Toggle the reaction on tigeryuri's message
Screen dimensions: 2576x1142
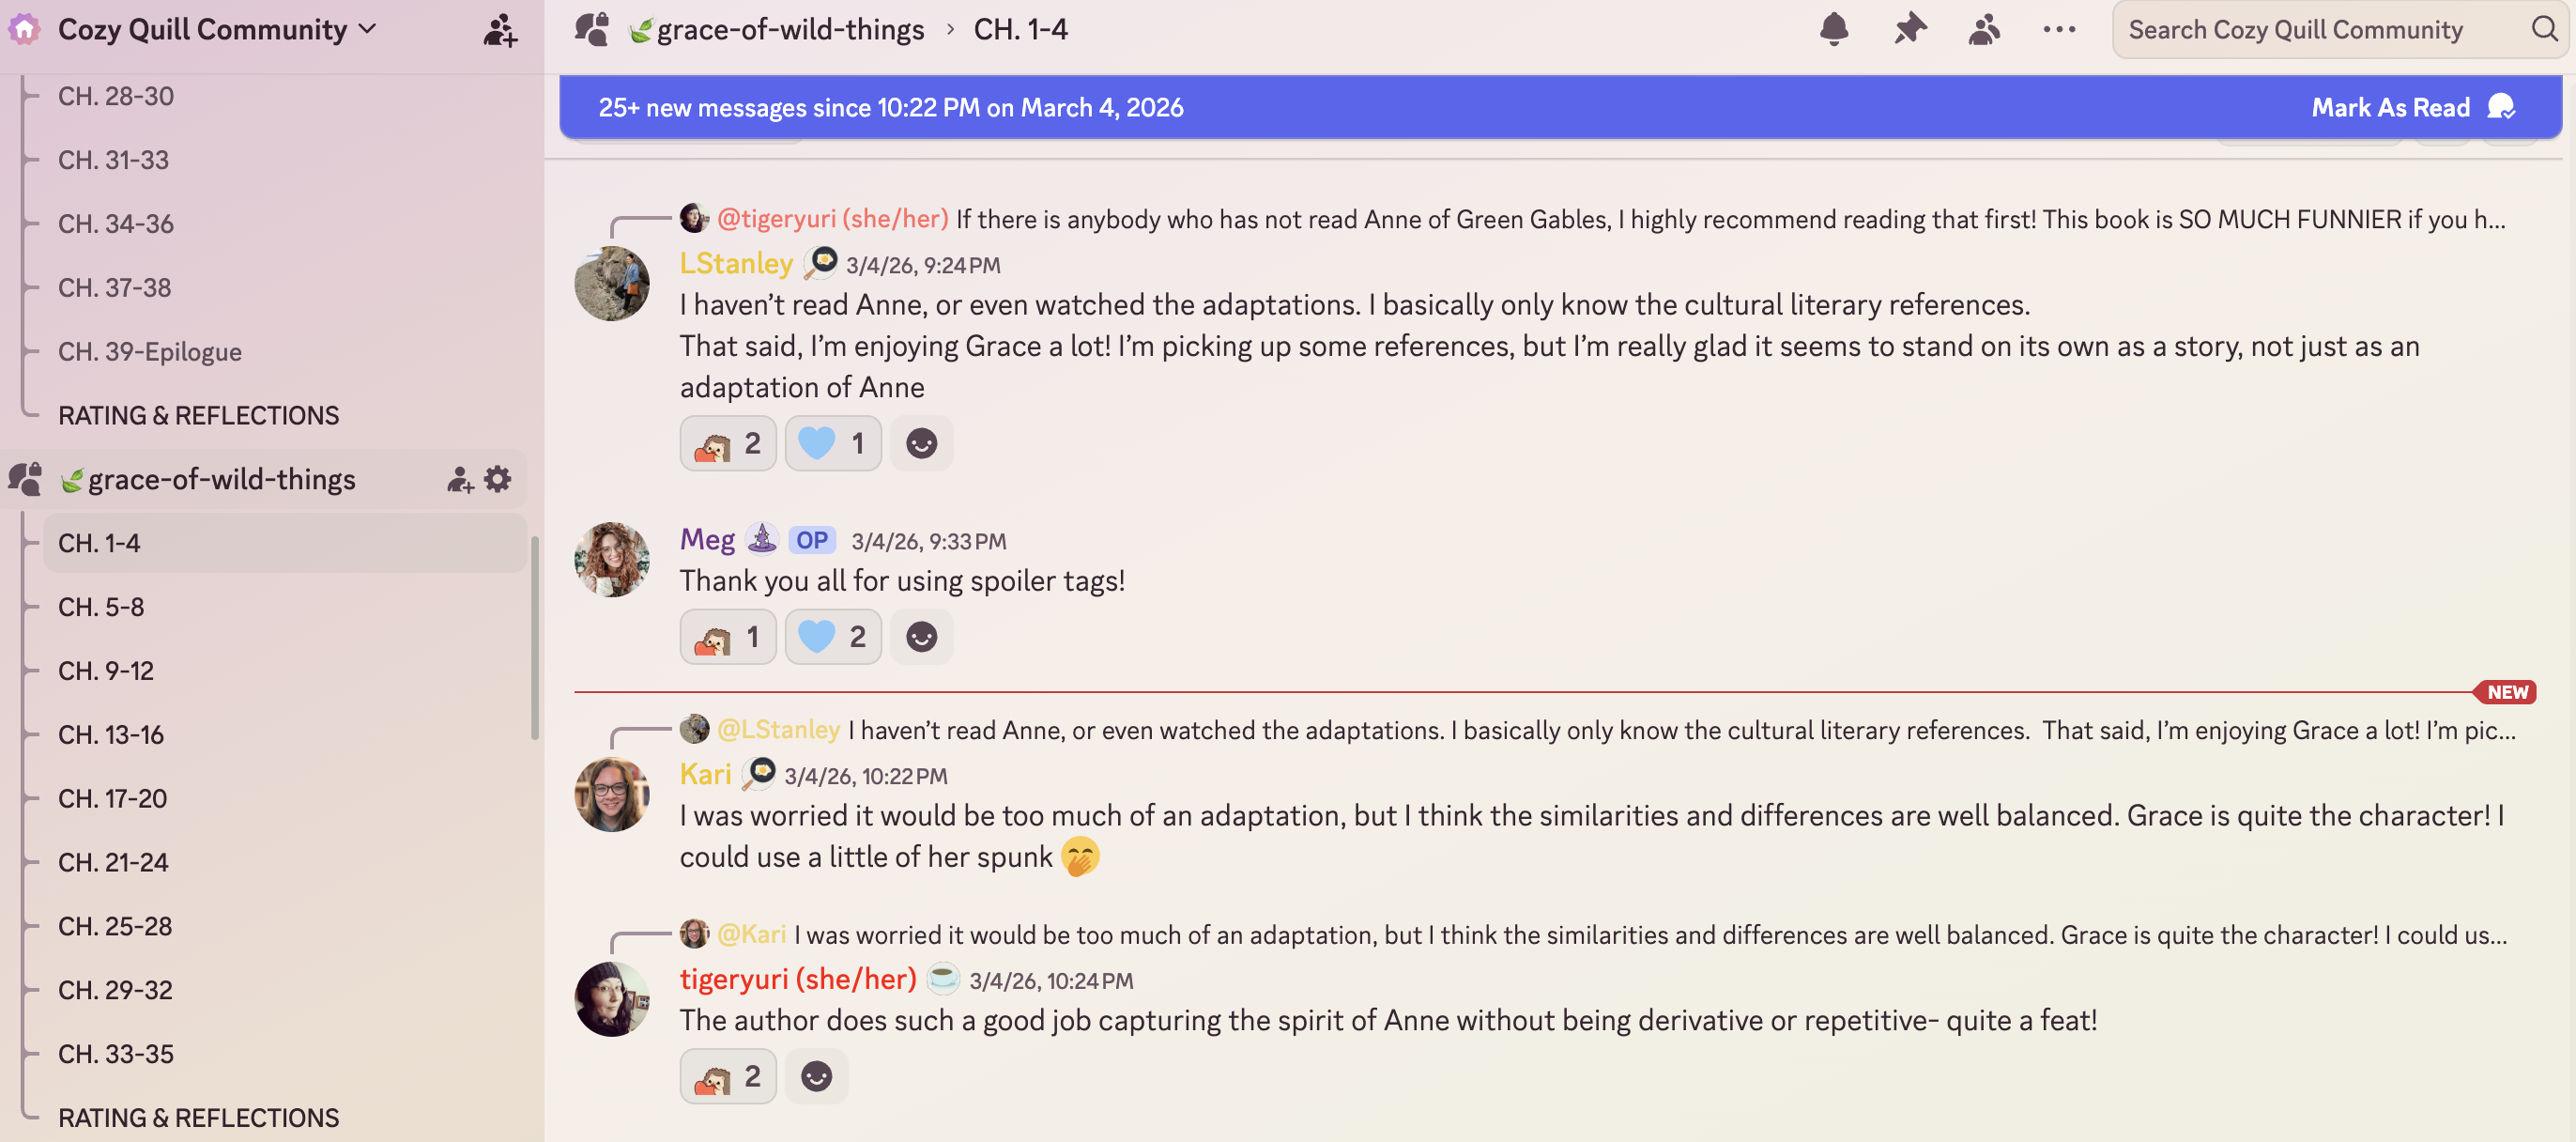728,1076
